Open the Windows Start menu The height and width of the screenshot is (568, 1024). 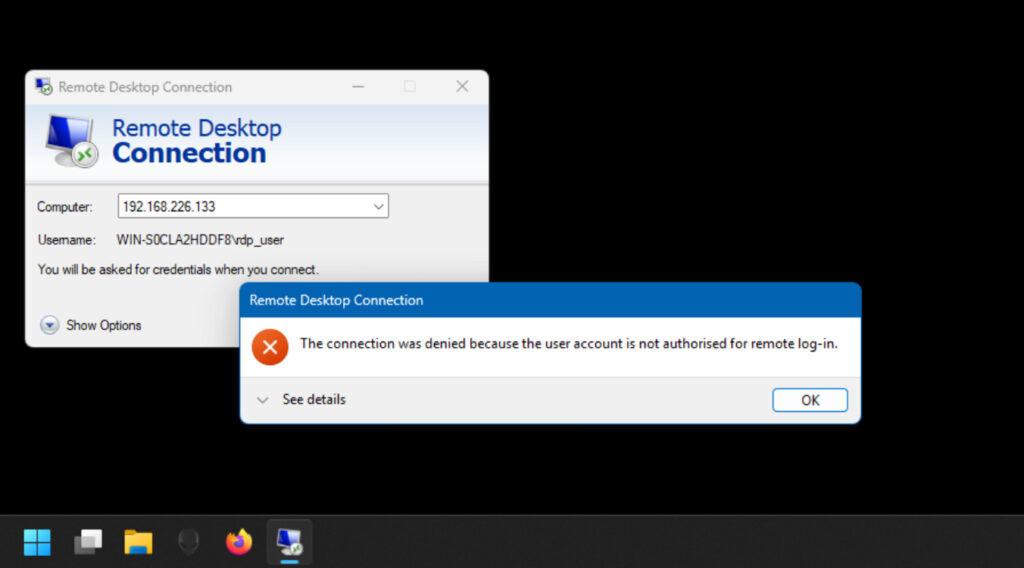pyautogui.click(x=37, y=542)
